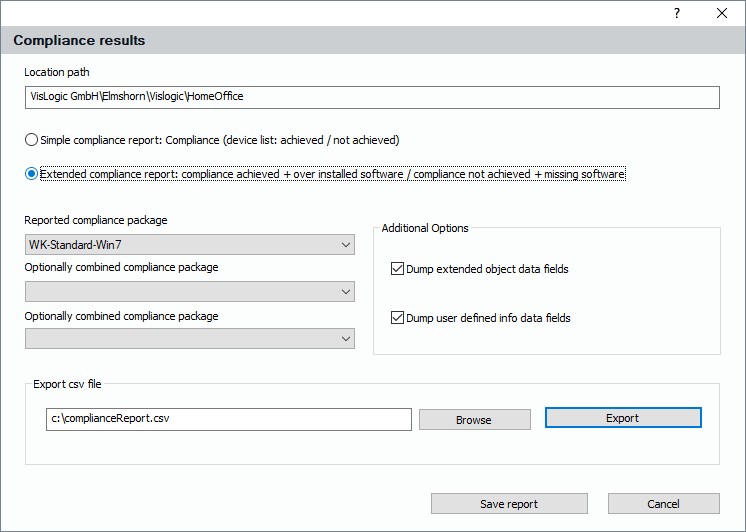Click into the Location path field
Screen dimensions: 746x532
click(x=372, y=97)
